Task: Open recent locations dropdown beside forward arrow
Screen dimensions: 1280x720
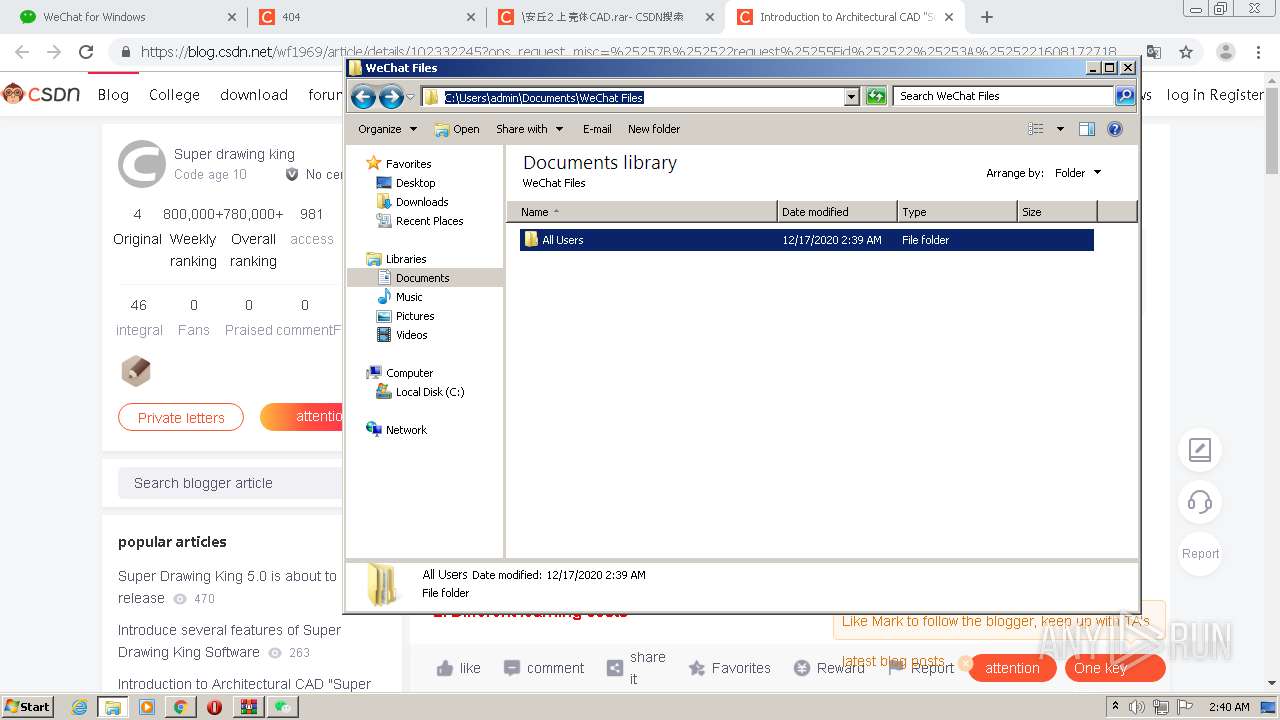Action: click(410, 97)
